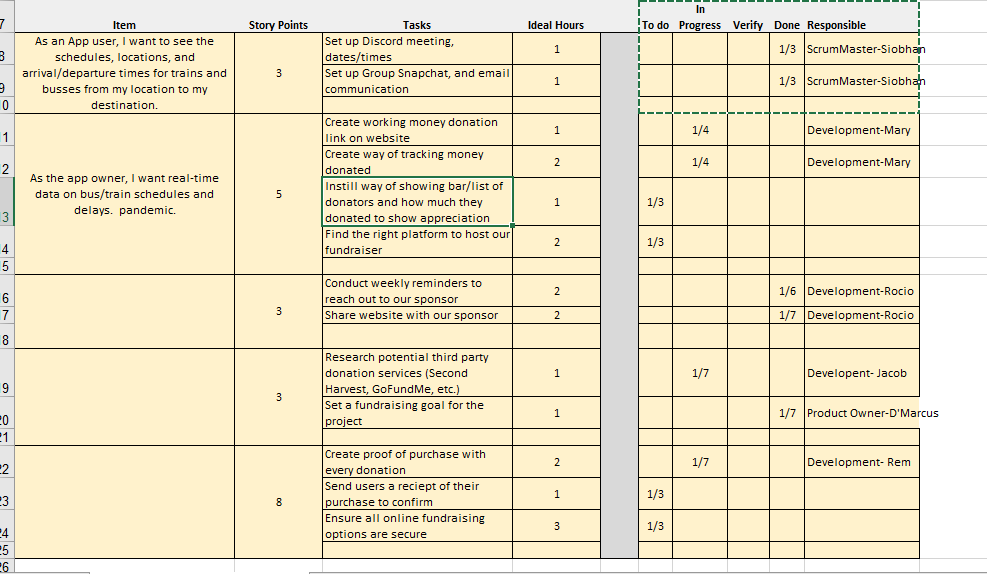Select Responsible cell in 'Conduct weekly reminders' row
Viewport: 987px width, 574px height.
(862, 291)
